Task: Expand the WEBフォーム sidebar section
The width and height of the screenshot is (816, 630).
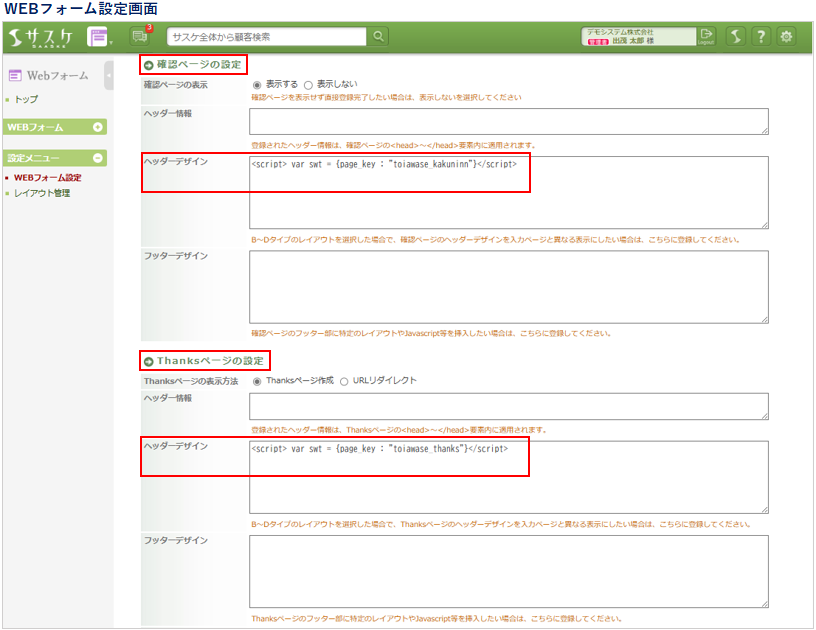Action: tap(97, 127)
